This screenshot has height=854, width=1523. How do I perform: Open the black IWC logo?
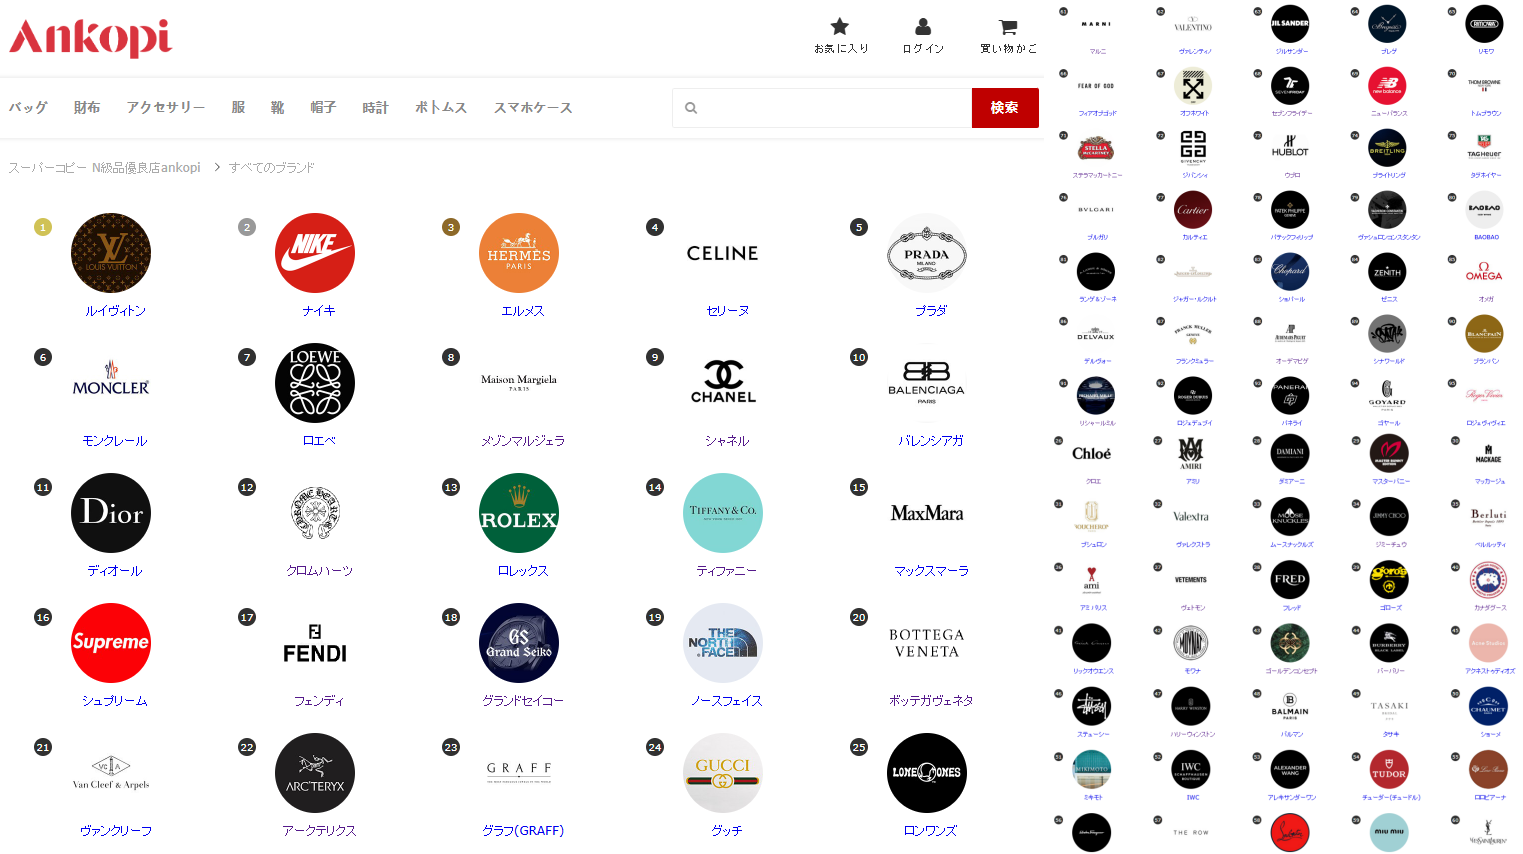(x=1191, y=769)
